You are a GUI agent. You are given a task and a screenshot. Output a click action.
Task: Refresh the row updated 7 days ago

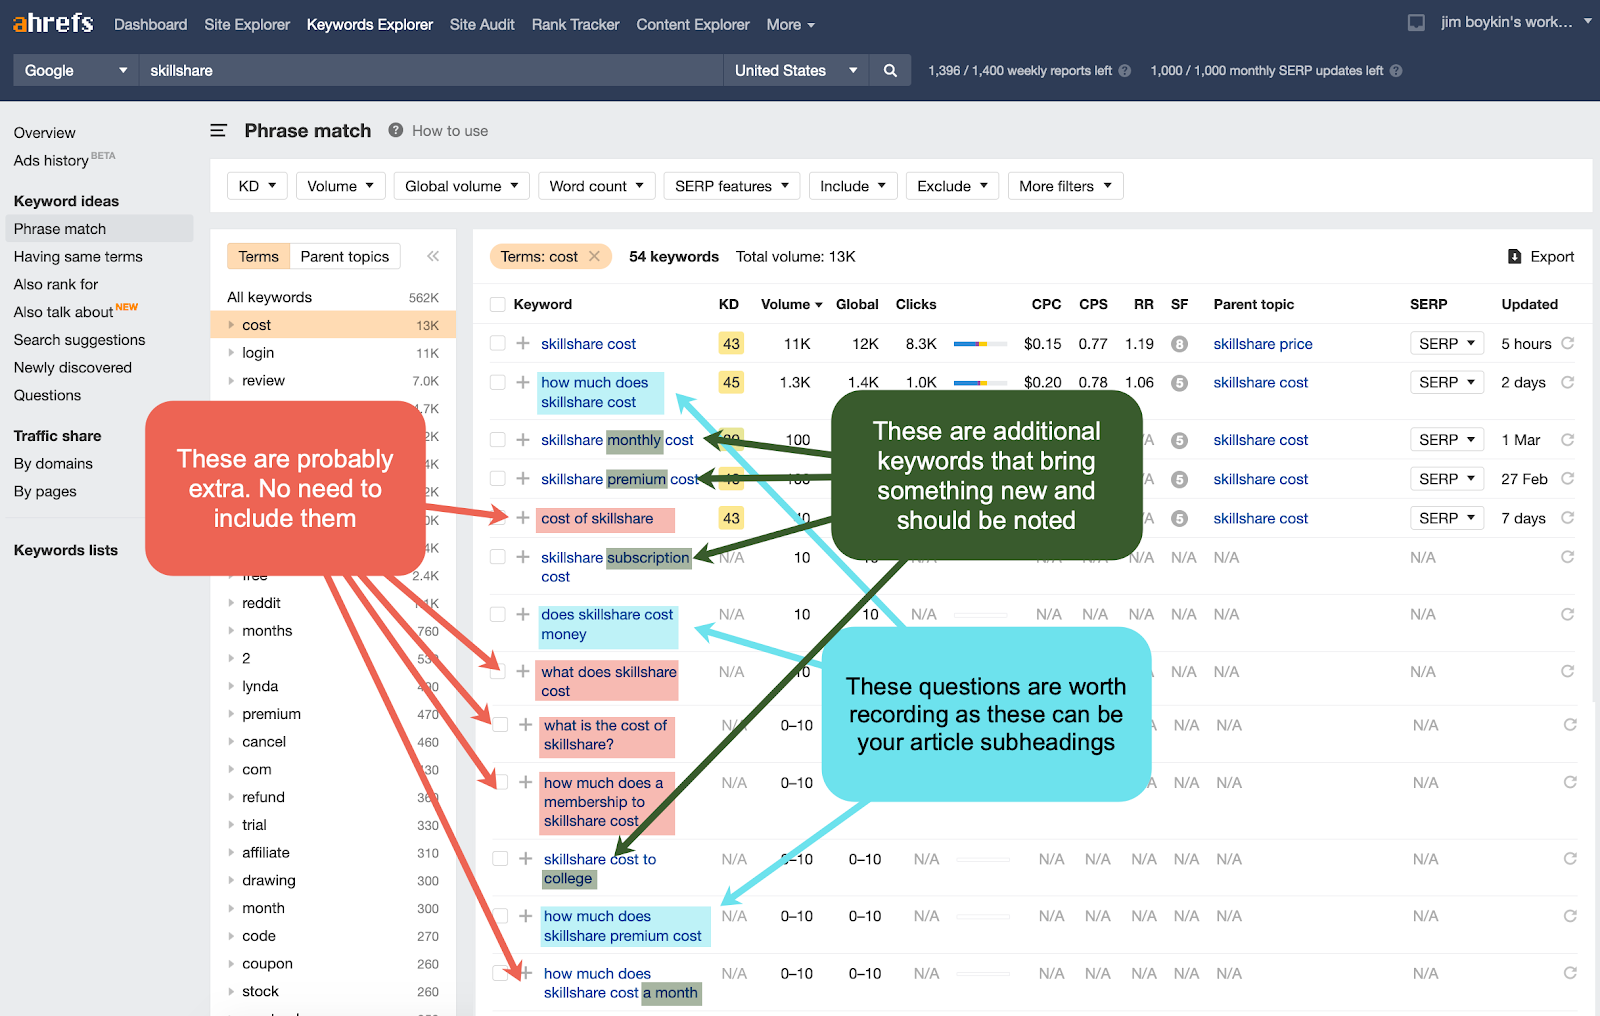click(1568, 517)
